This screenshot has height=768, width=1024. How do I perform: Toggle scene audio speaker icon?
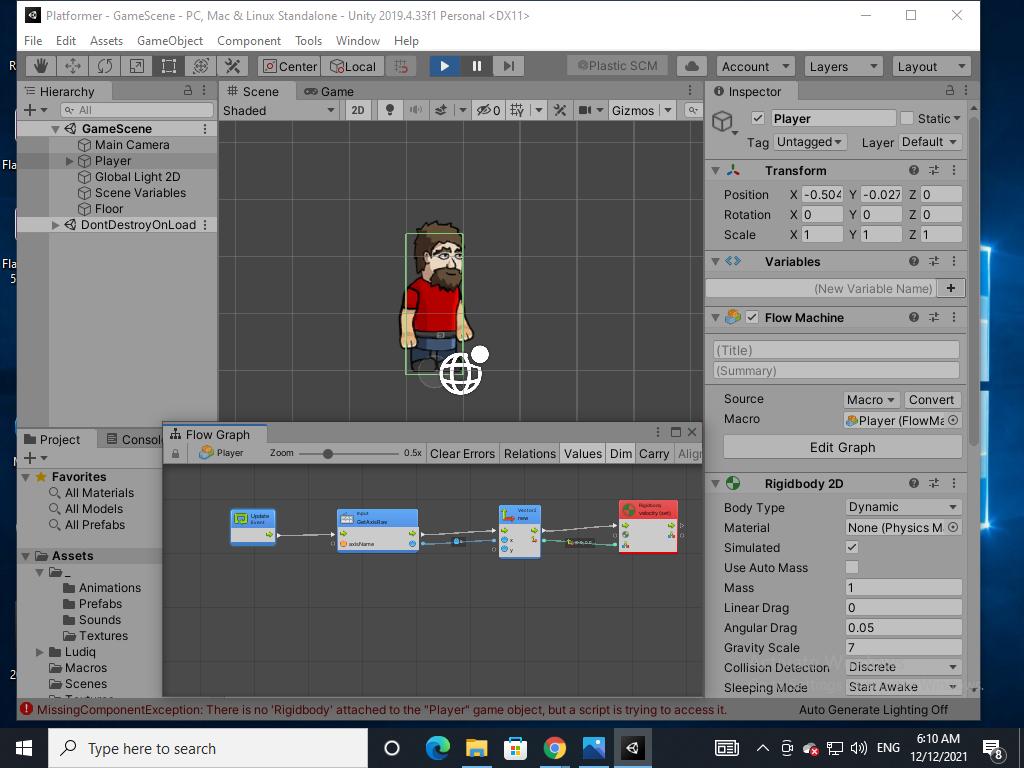(415, 110)
